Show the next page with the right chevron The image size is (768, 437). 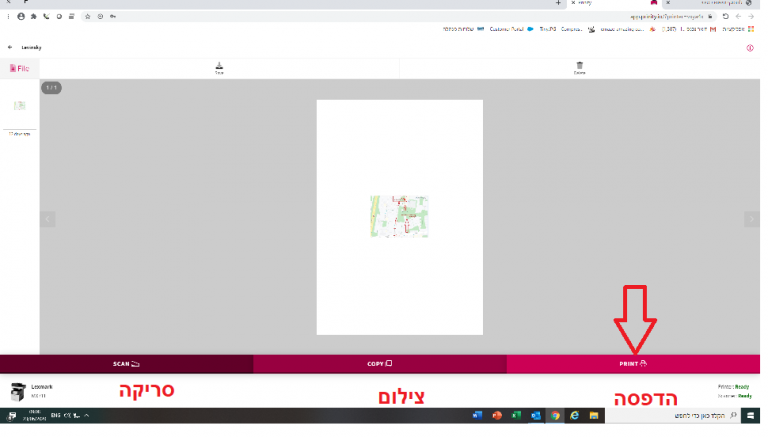point(752,219)
